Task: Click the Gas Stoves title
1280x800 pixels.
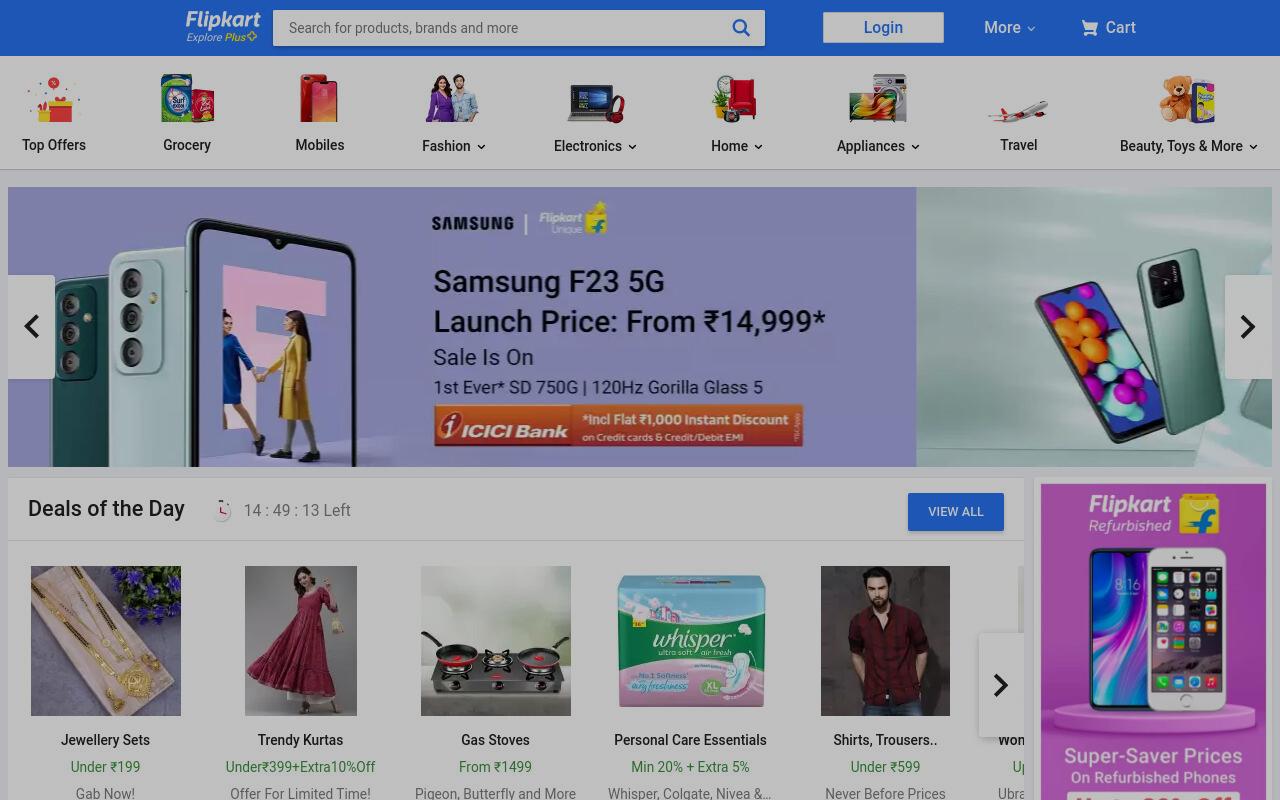Action: click(x=495, y=740)
